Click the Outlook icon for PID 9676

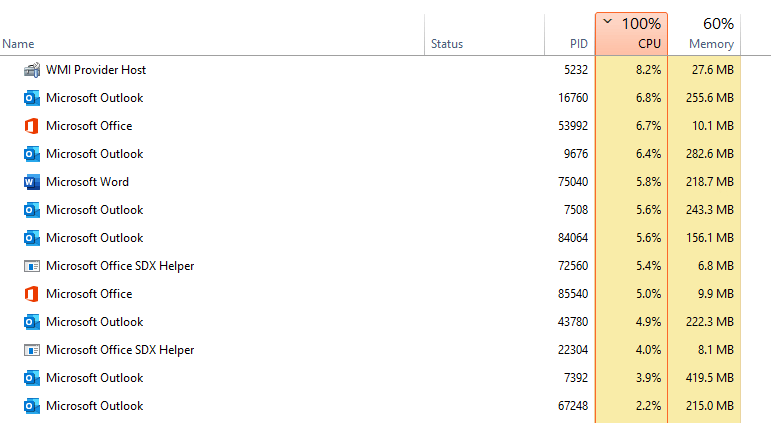[32, 154]
